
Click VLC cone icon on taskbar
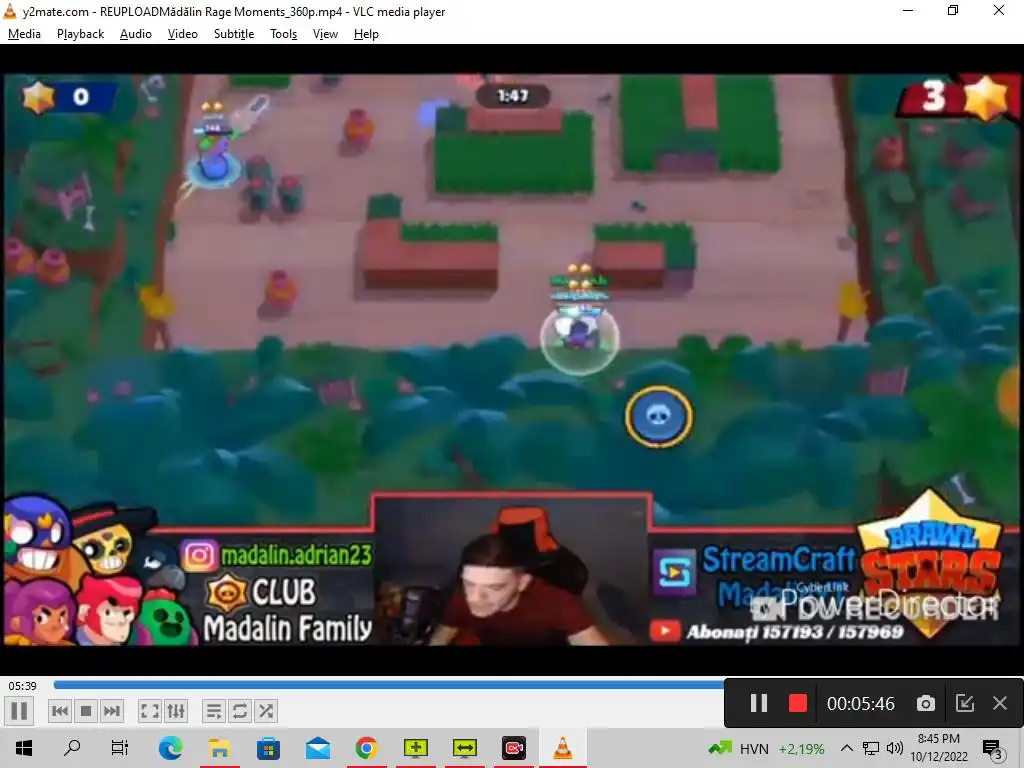point(563,748)
